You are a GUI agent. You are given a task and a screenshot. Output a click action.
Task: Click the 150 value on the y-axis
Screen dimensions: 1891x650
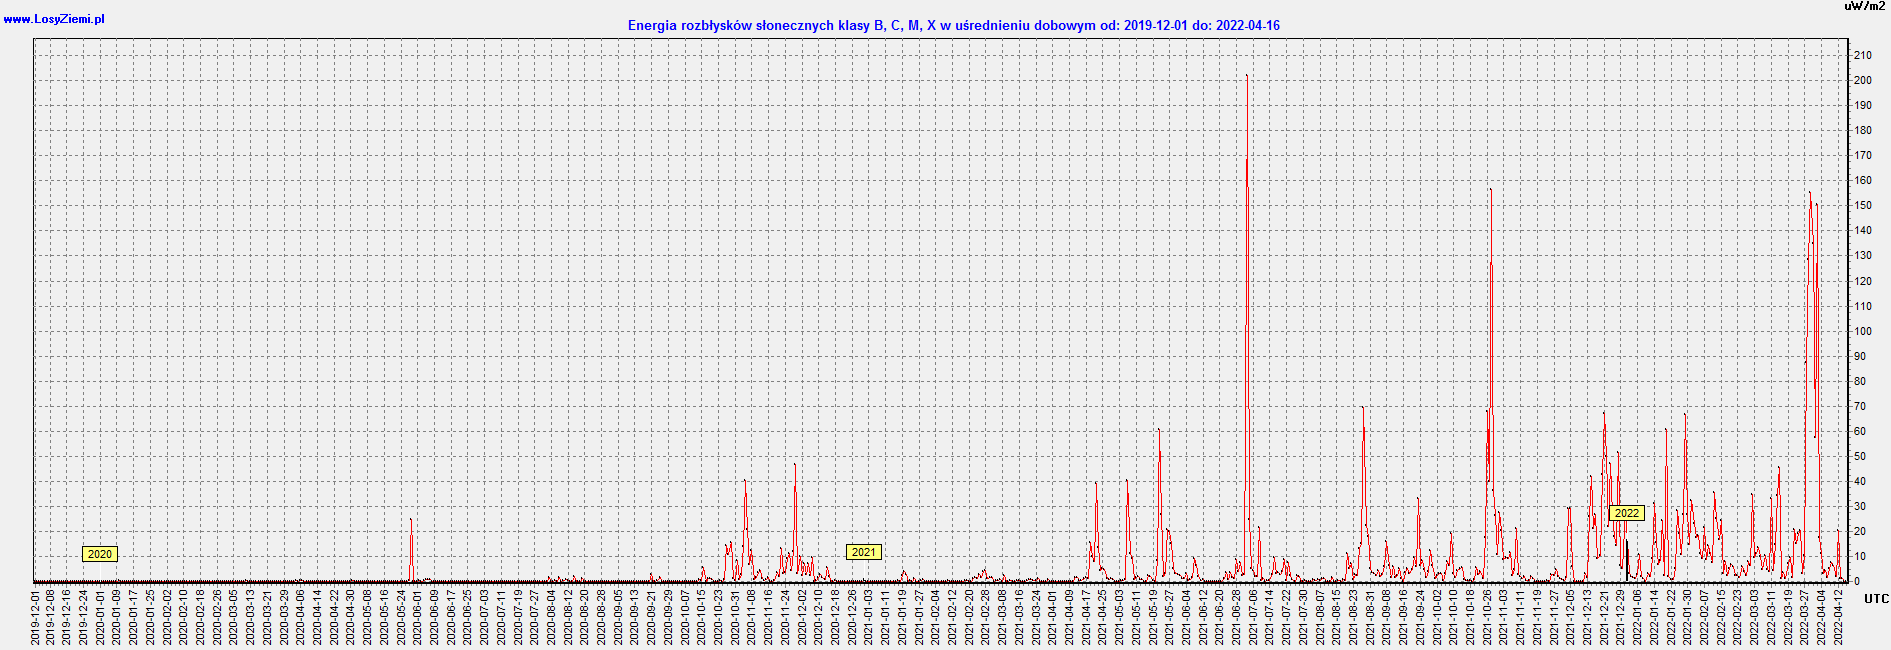1862,205
